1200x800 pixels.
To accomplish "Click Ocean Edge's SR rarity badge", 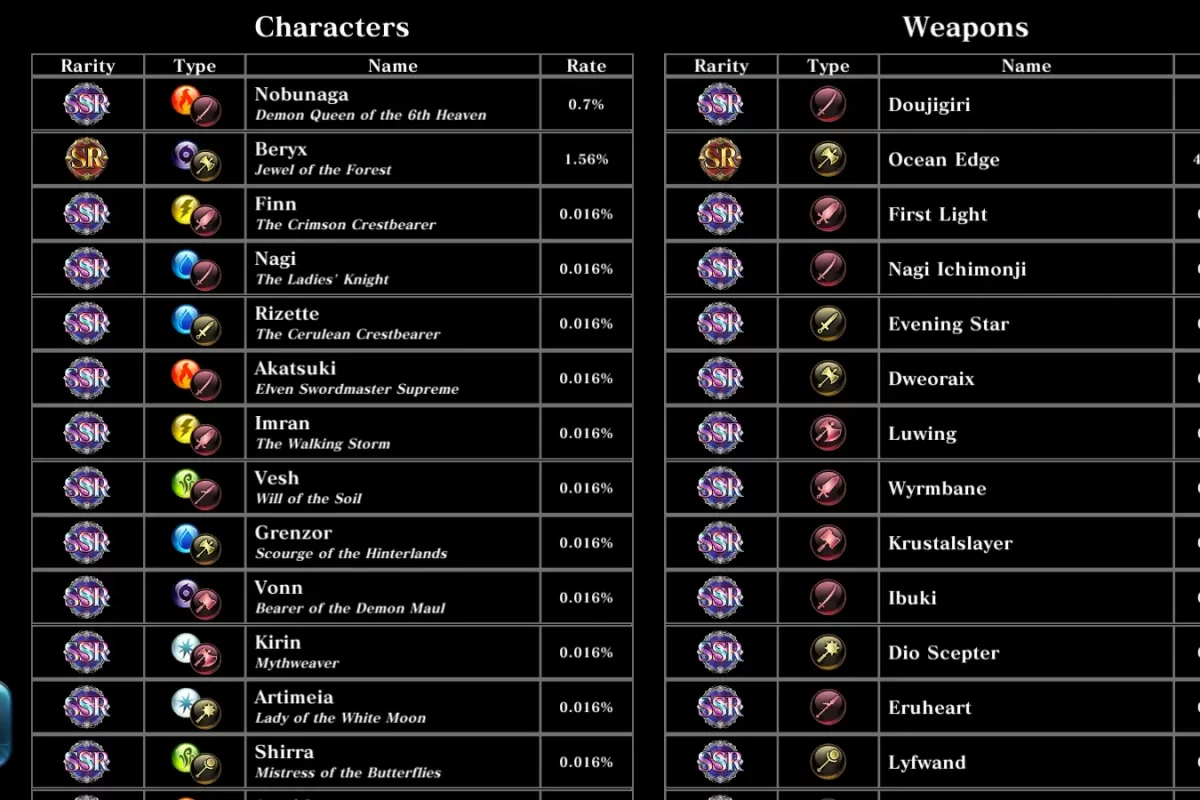I will click(721, 159).
